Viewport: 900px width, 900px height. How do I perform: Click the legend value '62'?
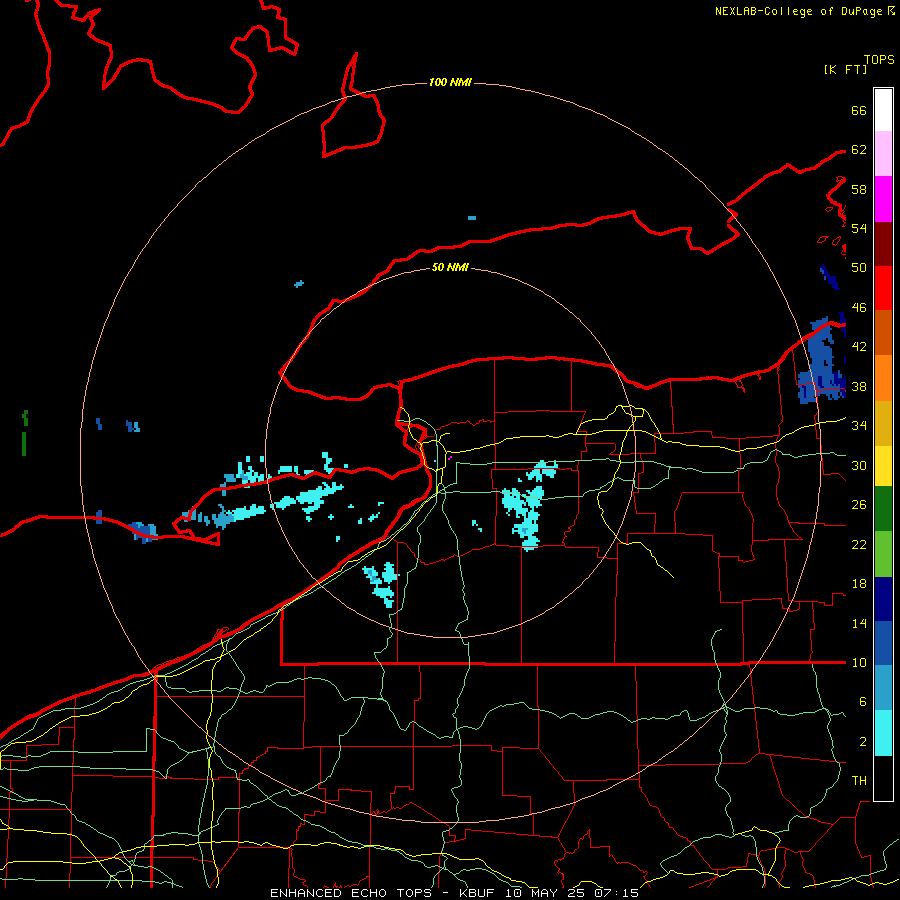pyautogui.click(x=859, y=149)
